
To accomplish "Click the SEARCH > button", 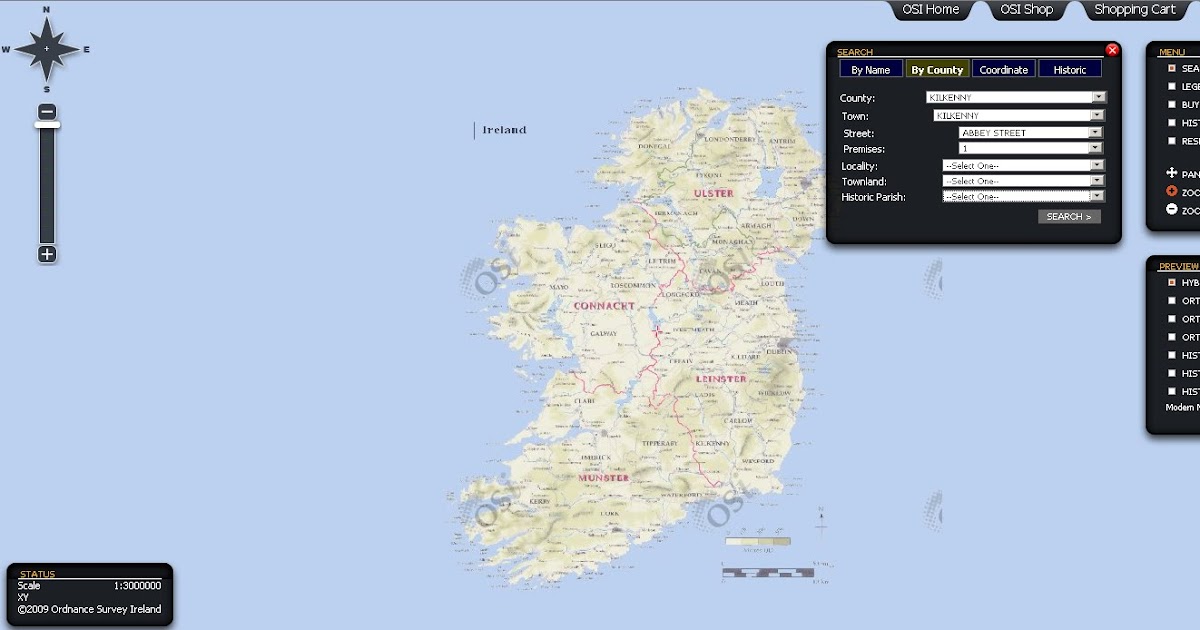I will pos(1069,217).
